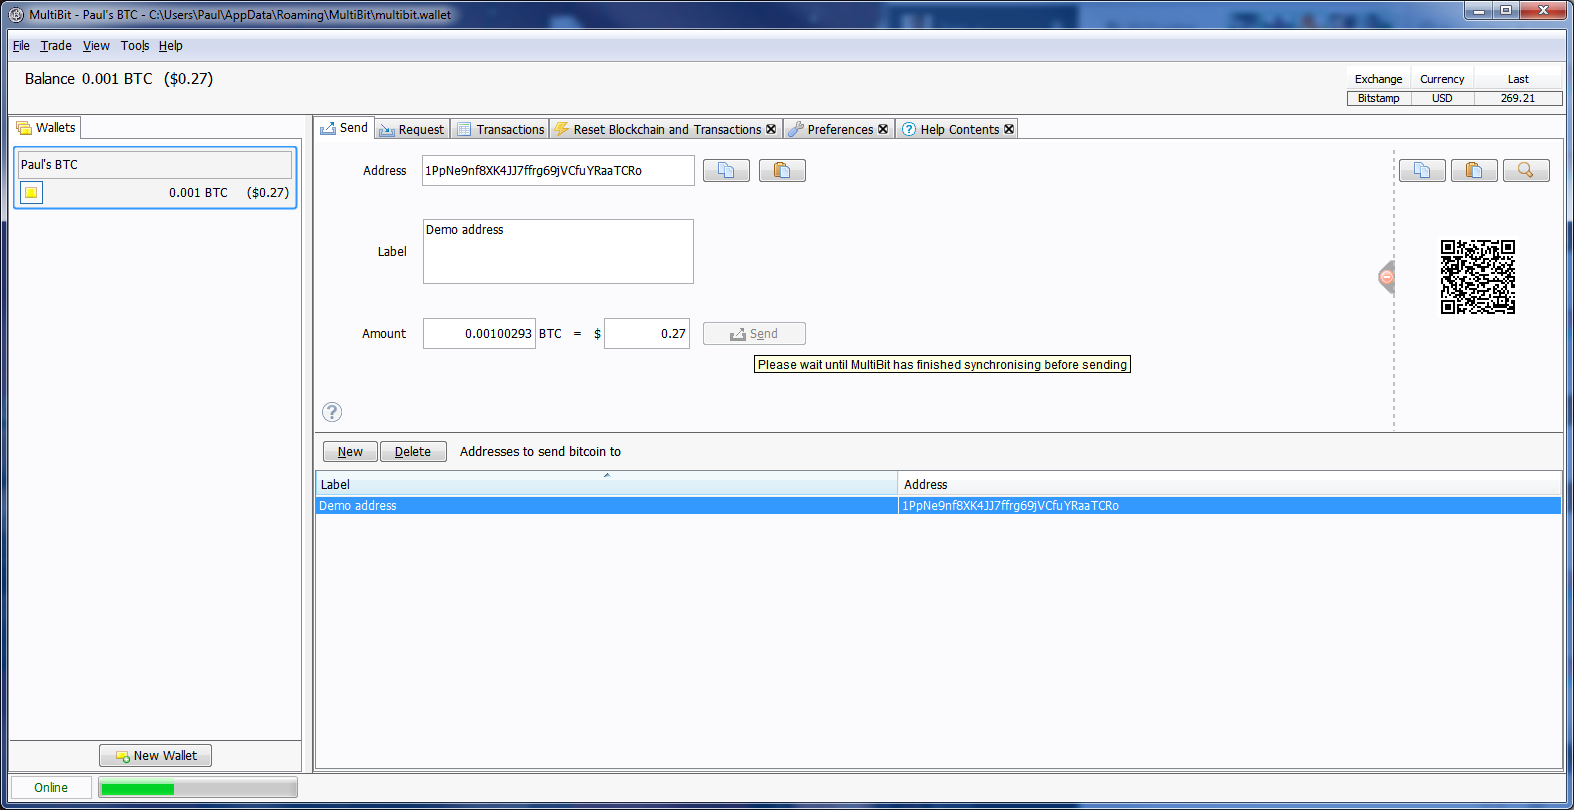The width and height of the screenshot is (1574, 810).
Task: Click the green synchronisation progress bar
Action: click(198, 788)
